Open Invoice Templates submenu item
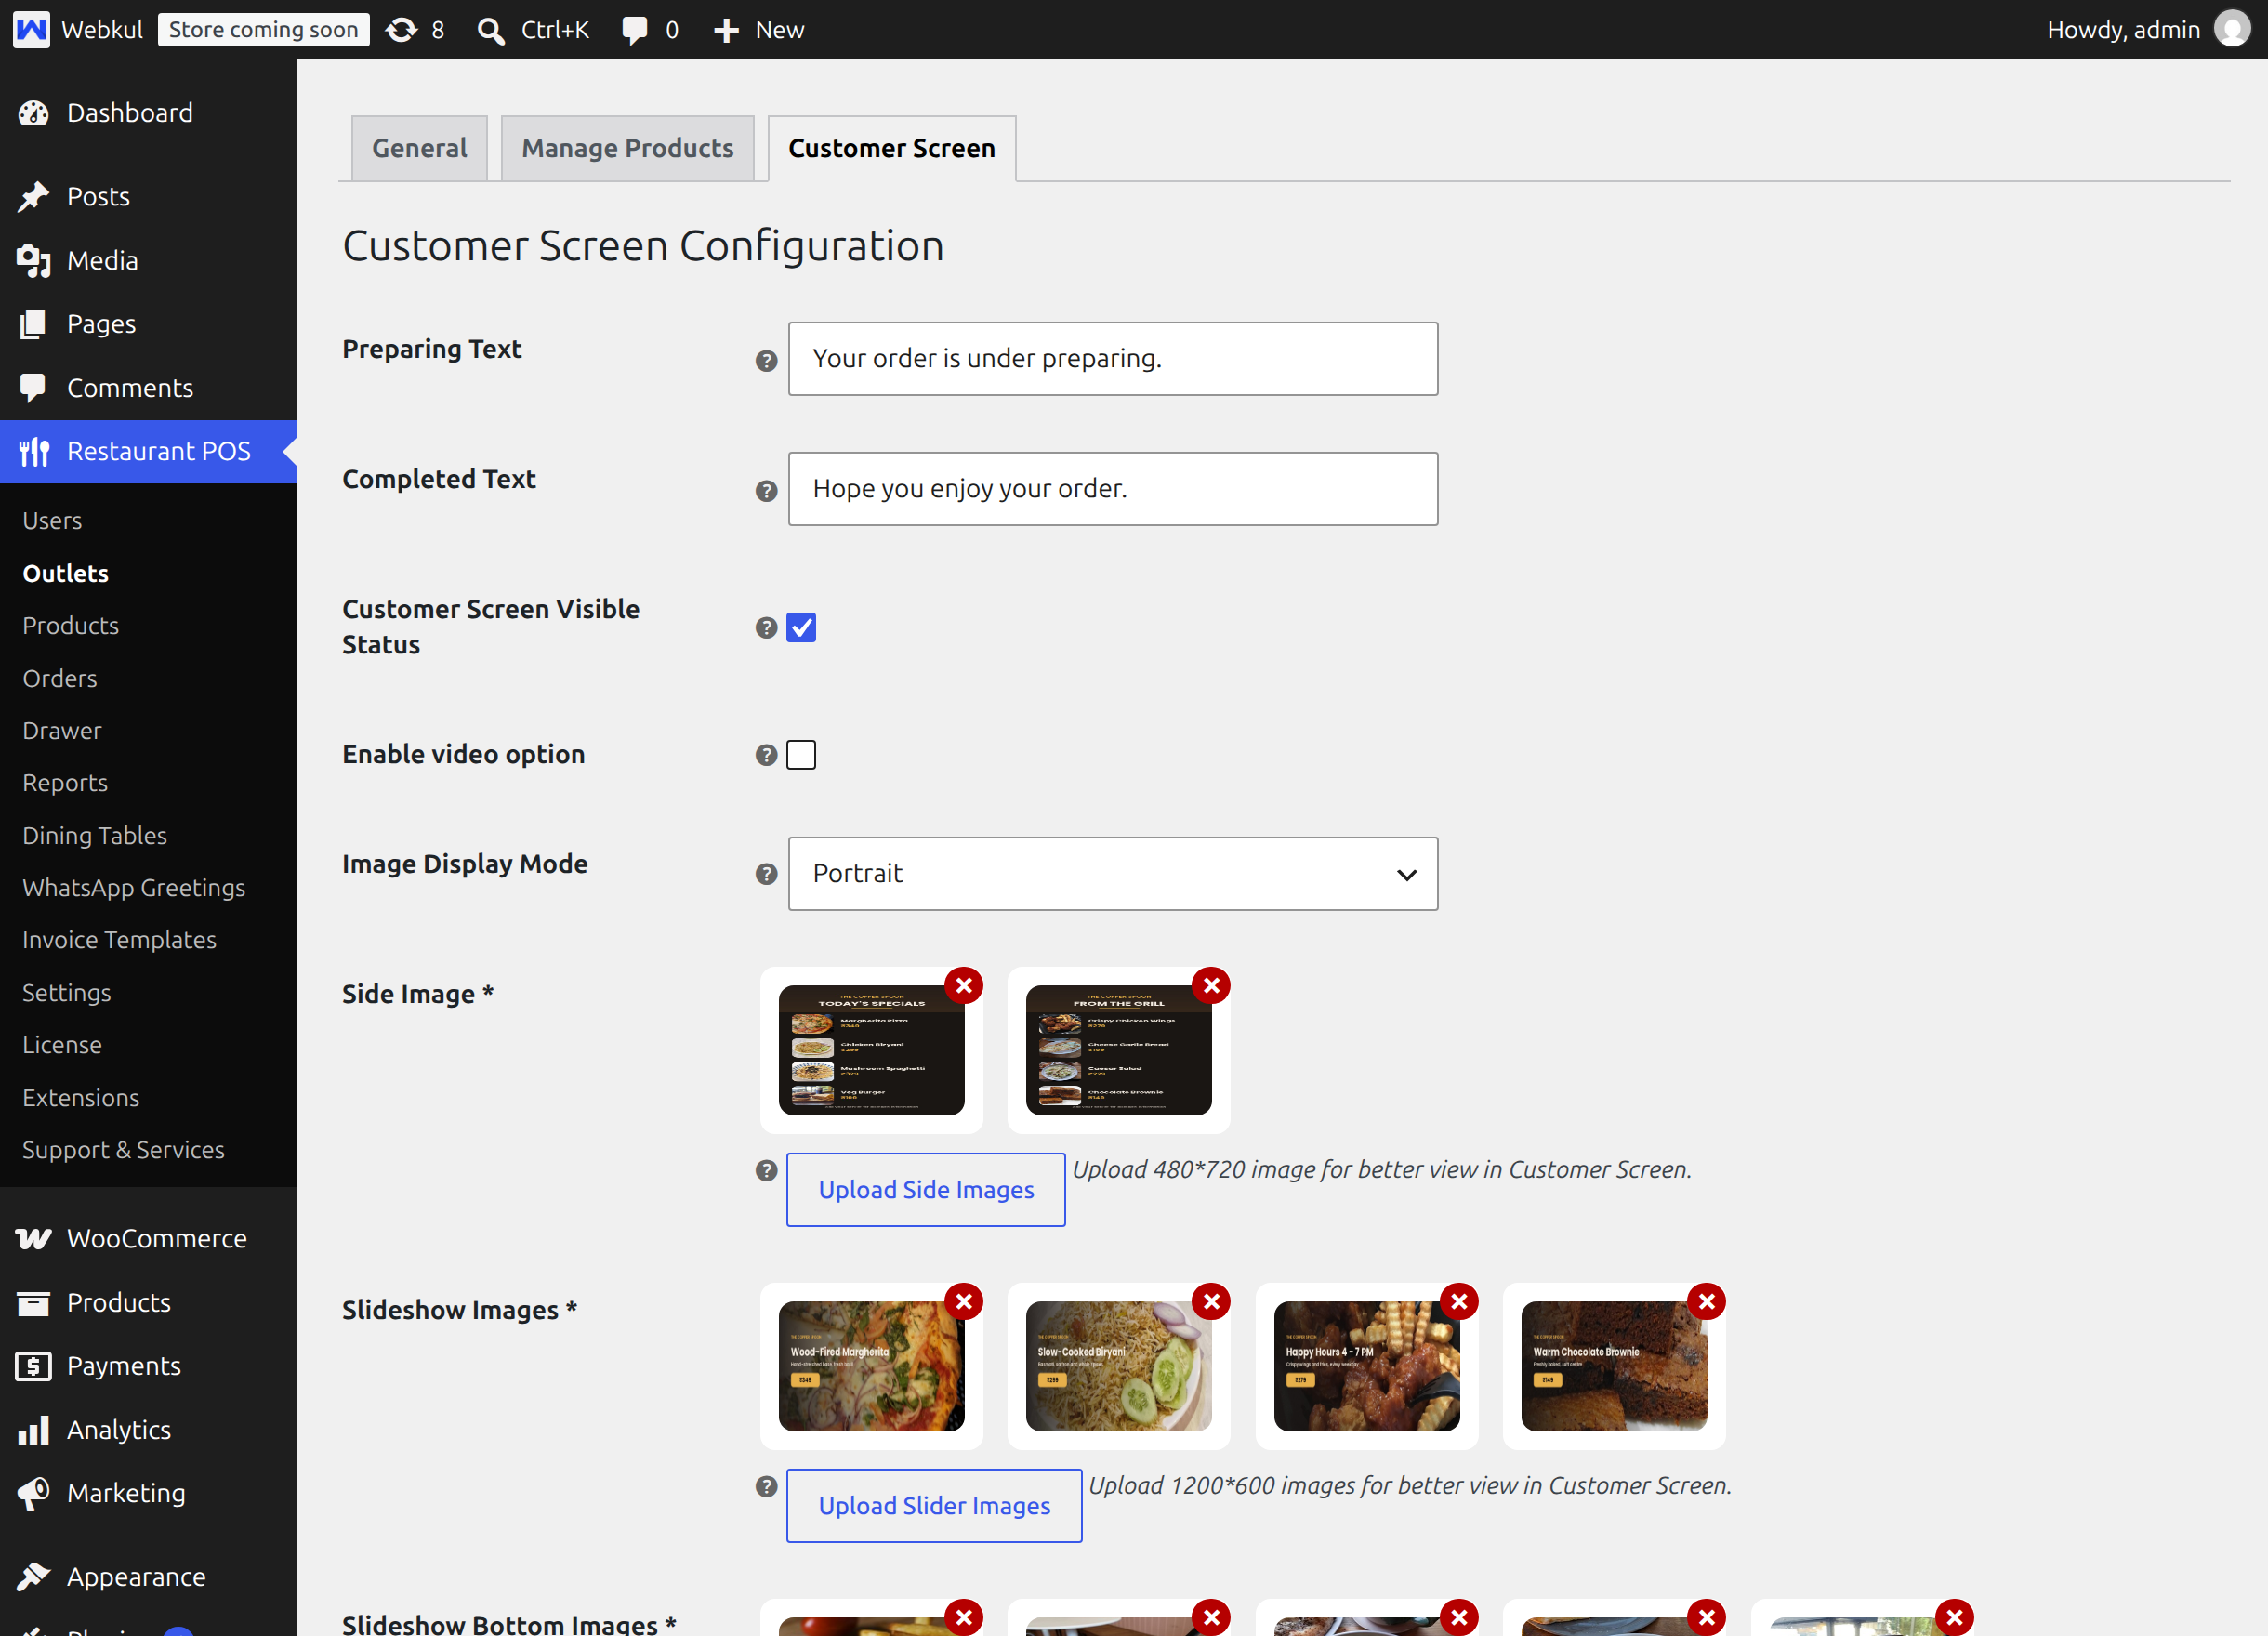 [119, 939]
